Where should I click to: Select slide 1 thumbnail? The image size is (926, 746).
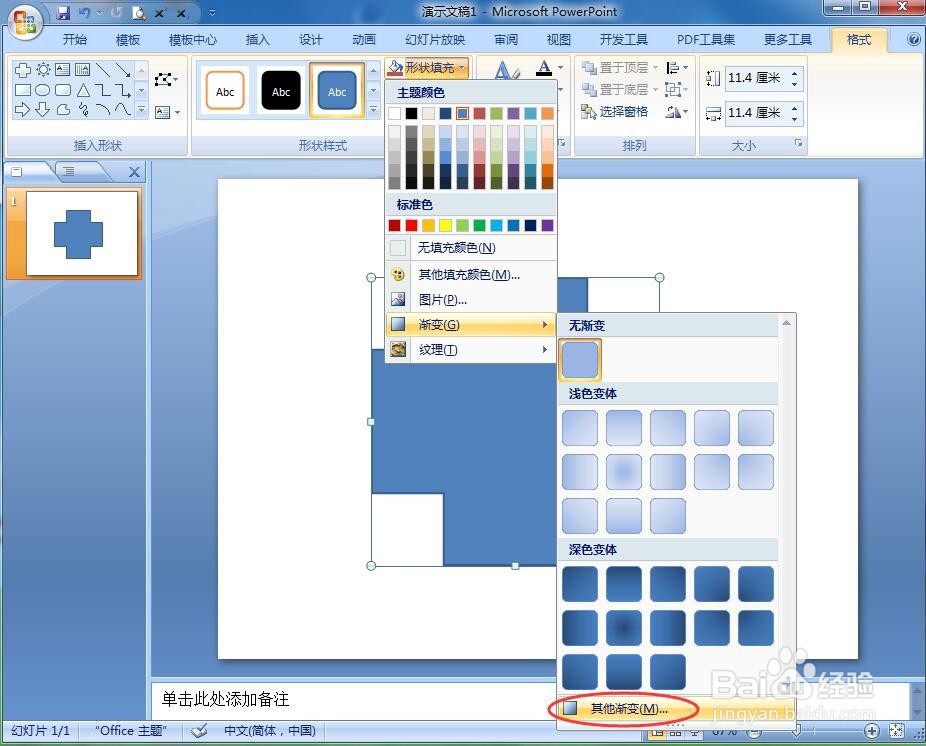(x=82, y=233)
